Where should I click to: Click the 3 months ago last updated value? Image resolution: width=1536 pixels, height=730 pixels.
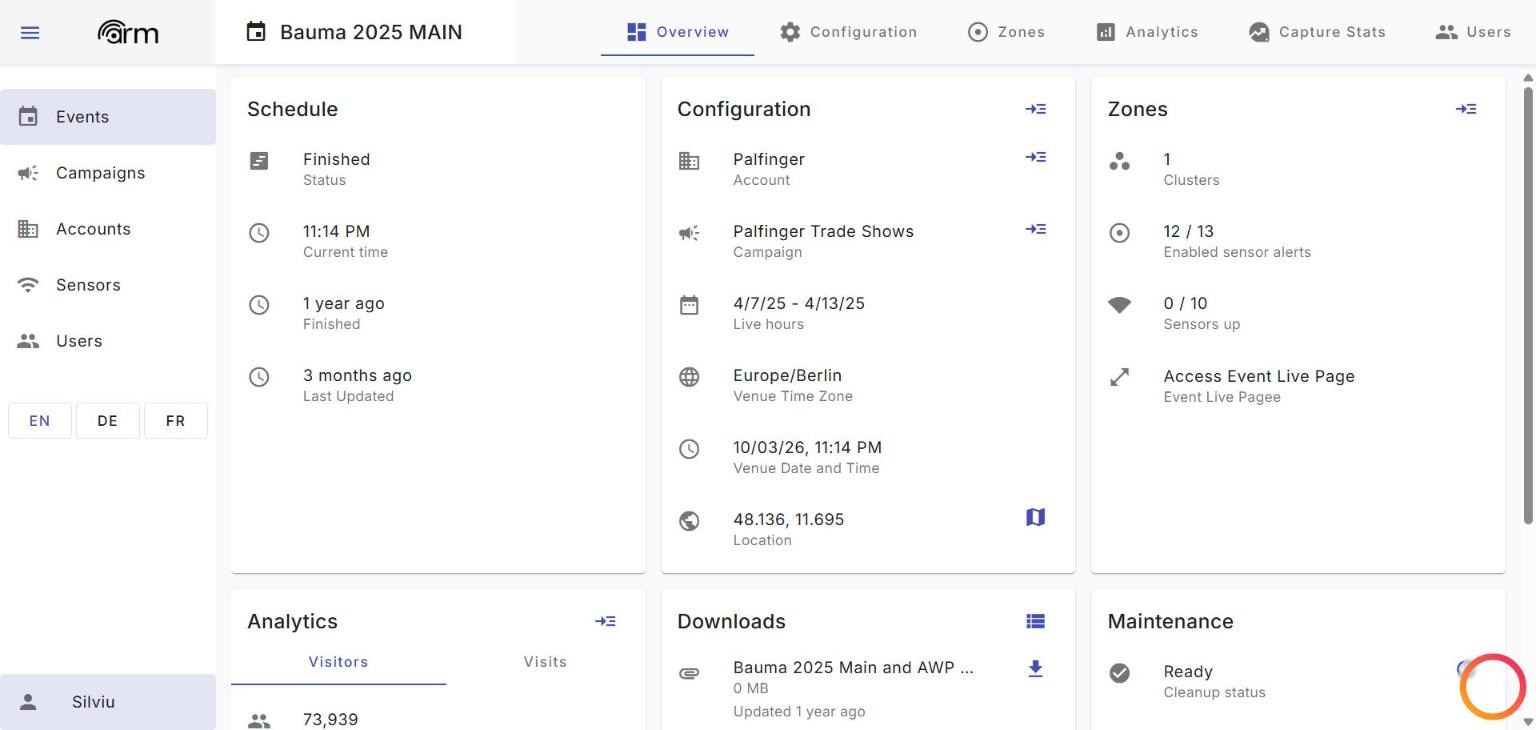point(357,375)
